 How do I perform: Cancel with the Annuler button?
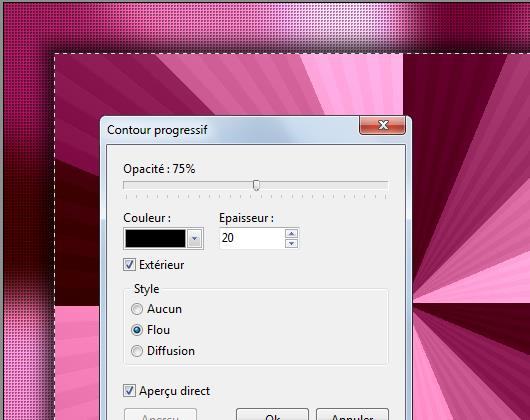tap(352, 415)
